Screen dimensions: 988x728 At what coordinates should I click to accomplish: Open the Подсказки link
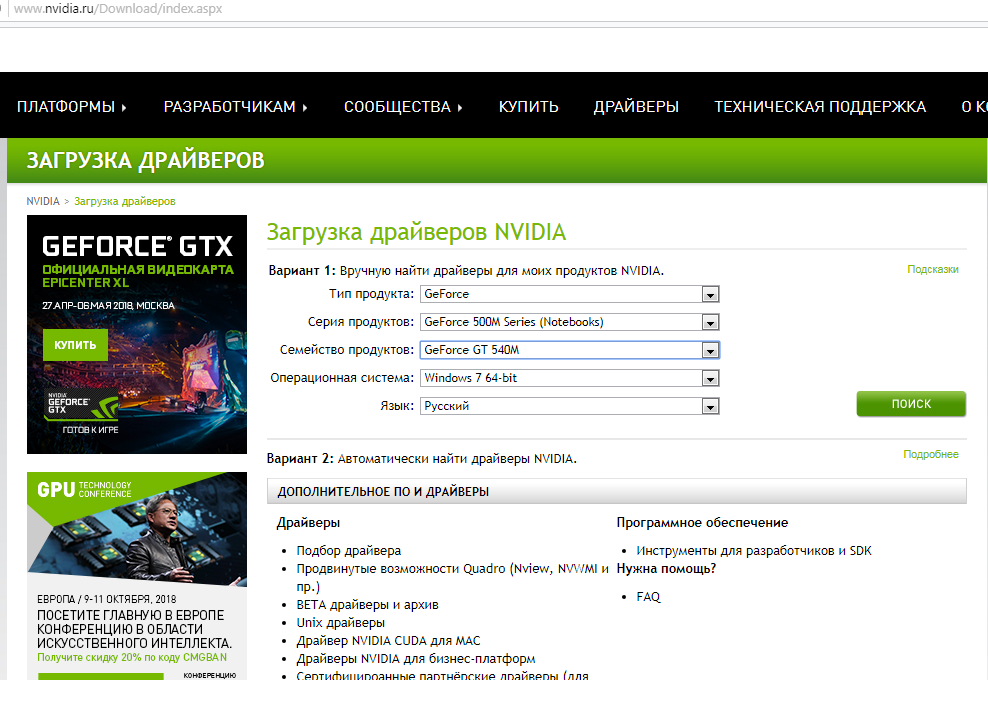coord(933,269)
